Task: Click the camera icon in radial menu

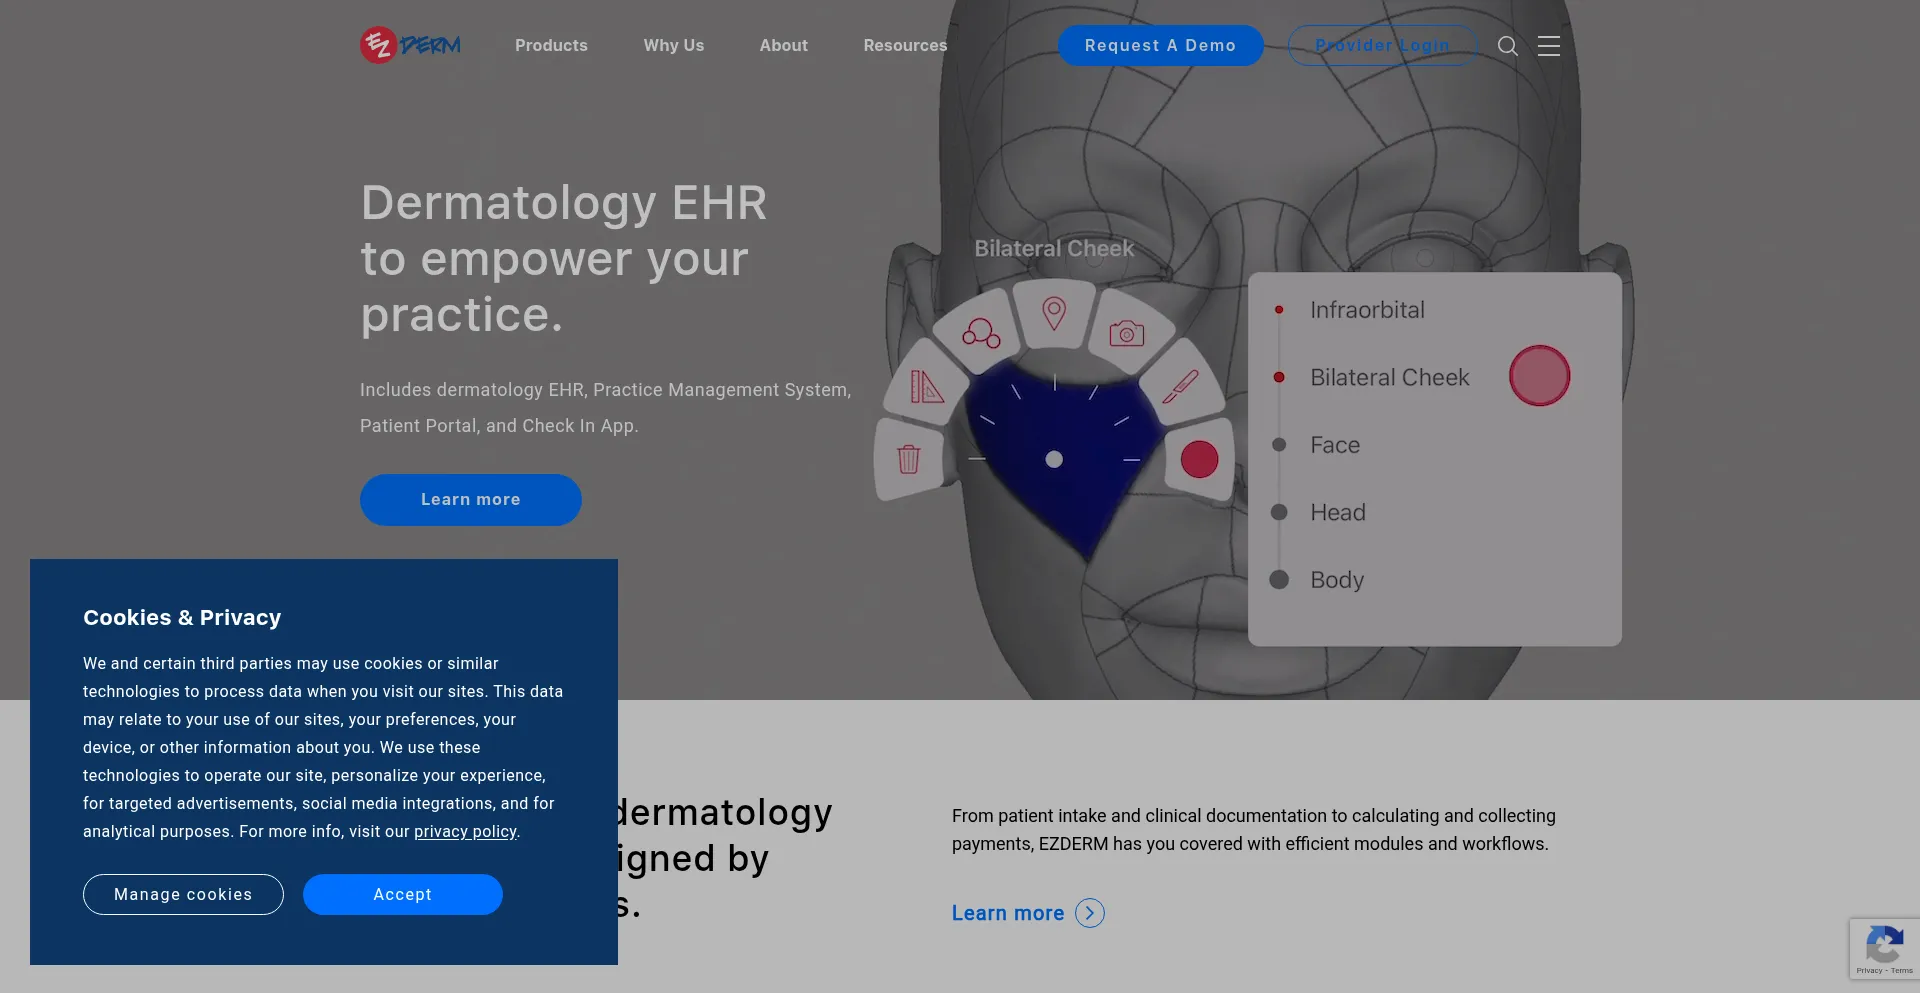Action: click(1126, 334)
